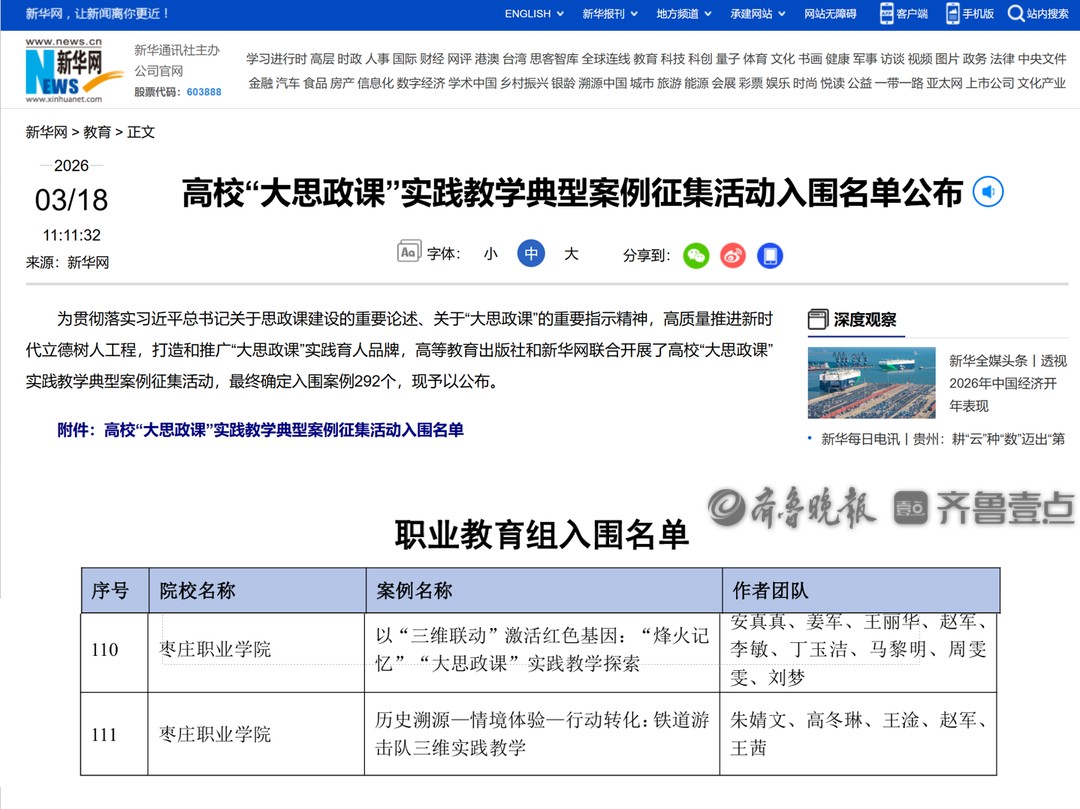Image resolution: width=1080 pixels, height=809 pixels.
Task: Open the 财经 navigation item
Action: click(x=432, y=59)
